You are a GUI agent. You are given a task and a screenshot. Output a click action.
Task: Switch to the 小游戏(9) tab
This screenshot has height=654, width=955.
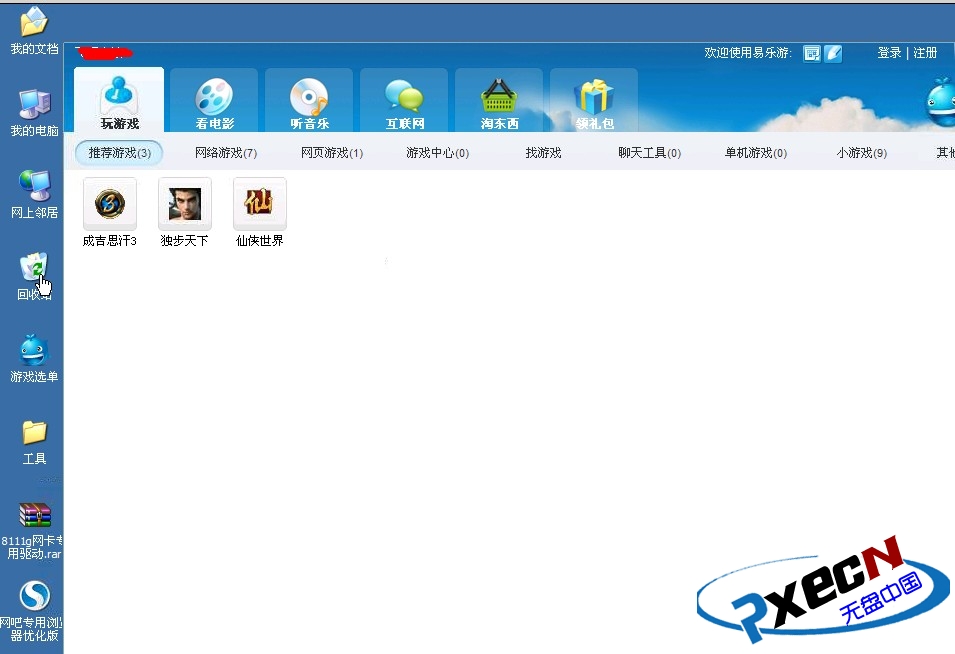click(x=860, y=152)
